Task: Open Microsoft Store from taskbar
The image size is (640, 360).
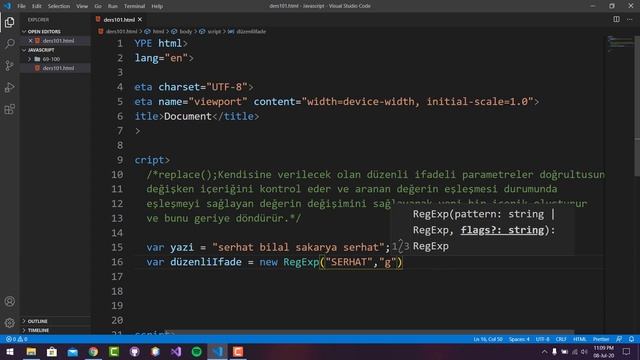Action: click(52, 351)
